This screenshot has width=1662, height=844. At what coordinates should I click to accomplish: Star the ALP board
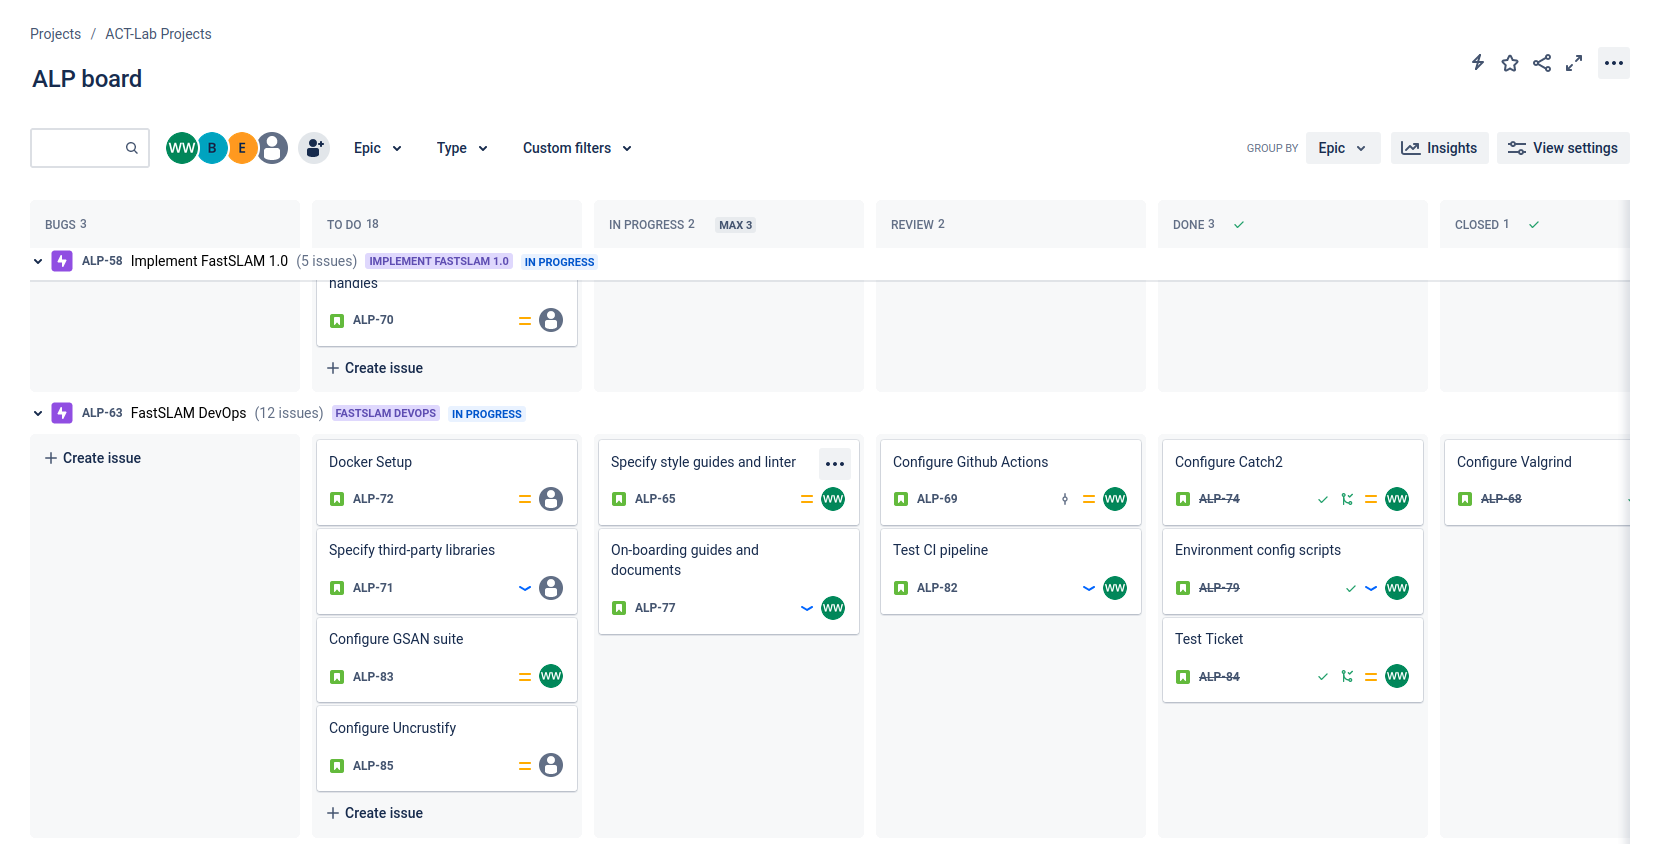pos(1510,63)
